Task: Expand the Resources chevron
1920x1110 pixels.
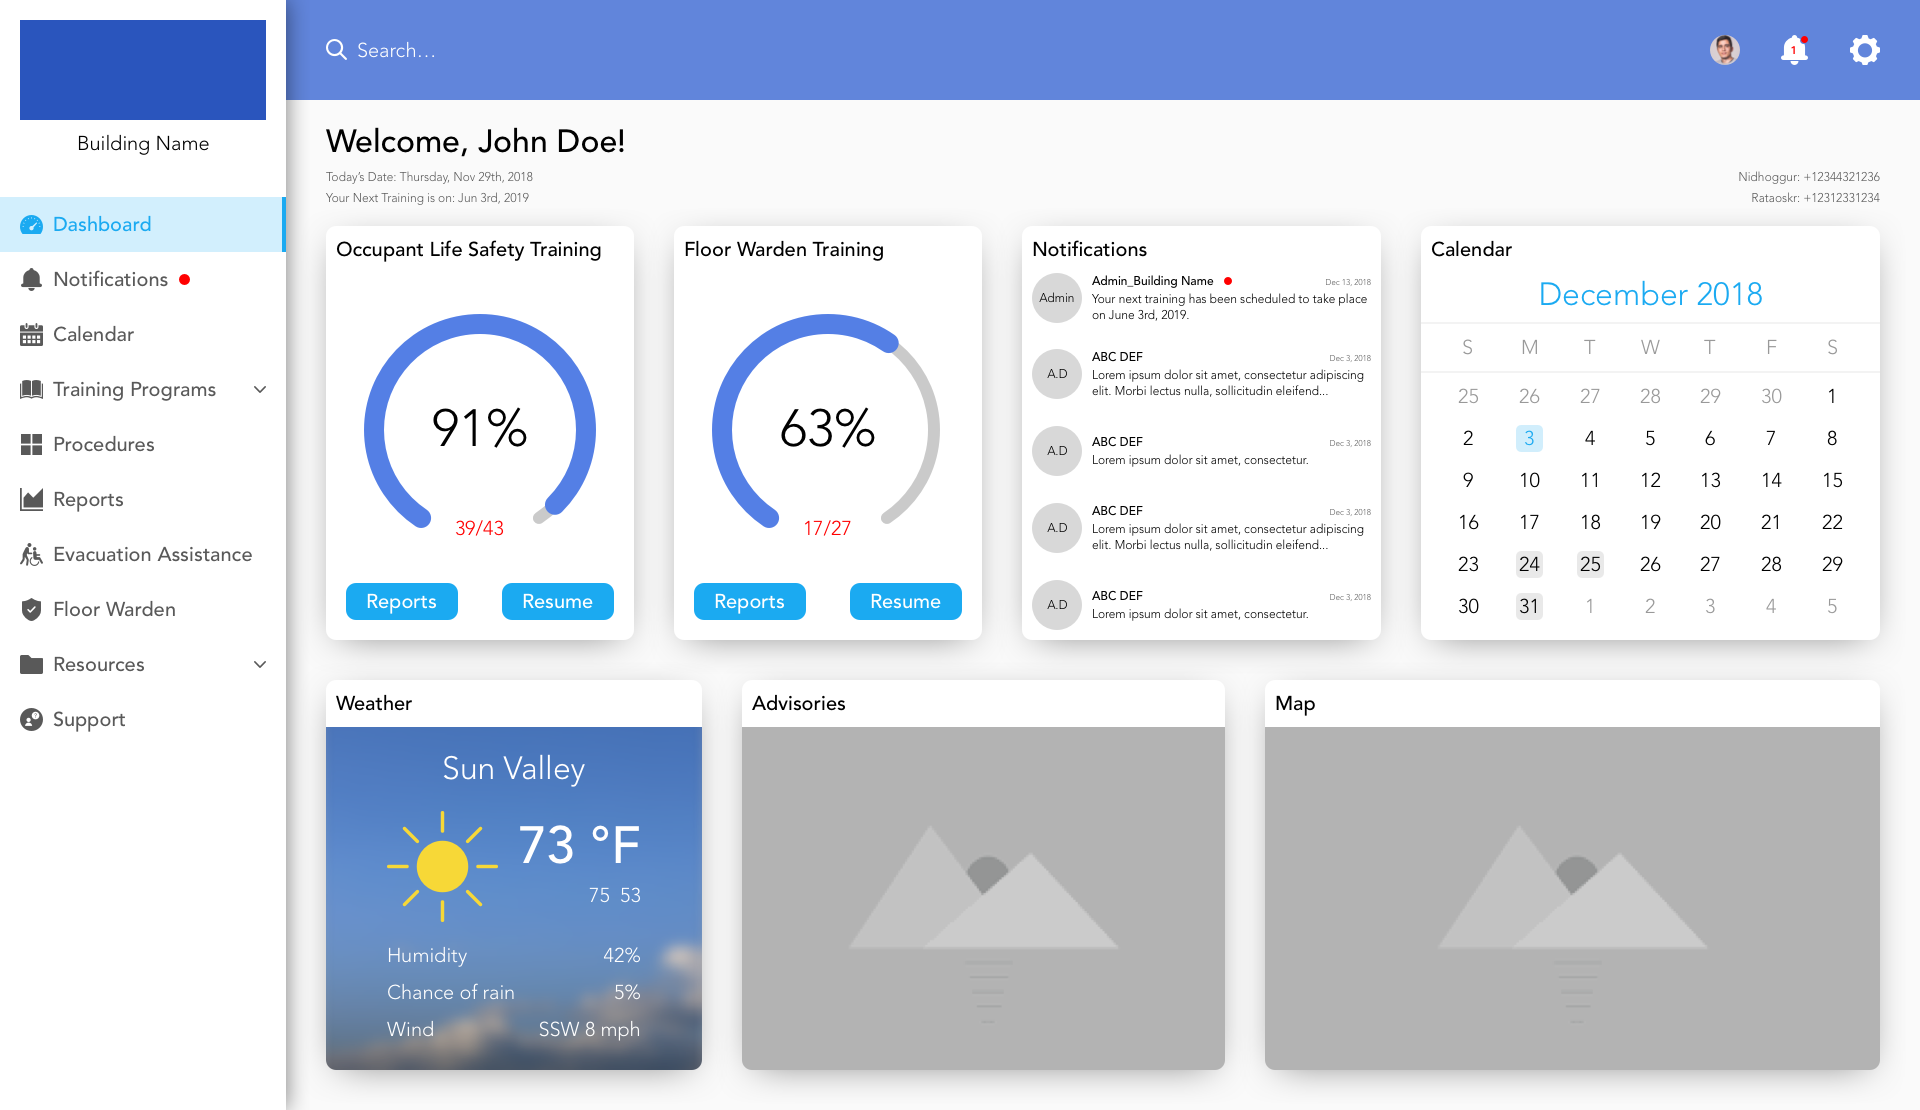Action: pyautogui.click(x=260, y=664)
